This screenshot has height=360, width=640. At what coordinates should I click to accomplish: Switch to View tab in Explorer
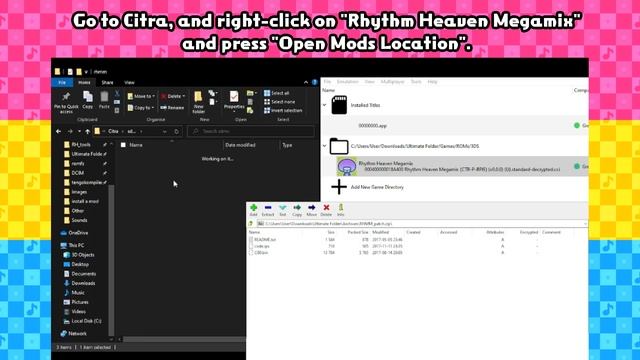click(x=129, y=82)
